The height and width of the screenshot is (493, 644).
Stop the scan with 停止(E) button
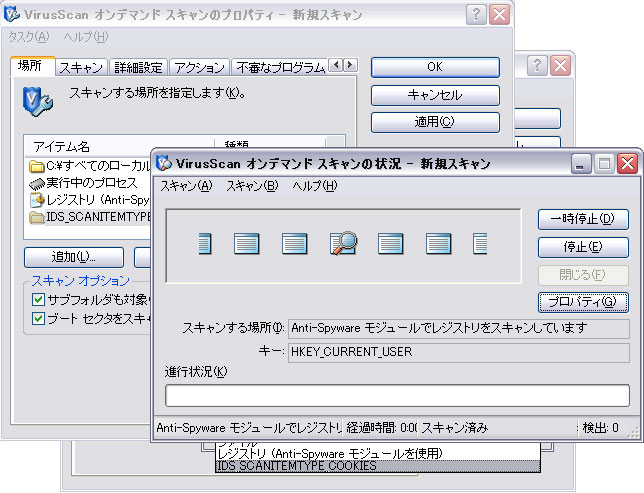tap(583, 247)
